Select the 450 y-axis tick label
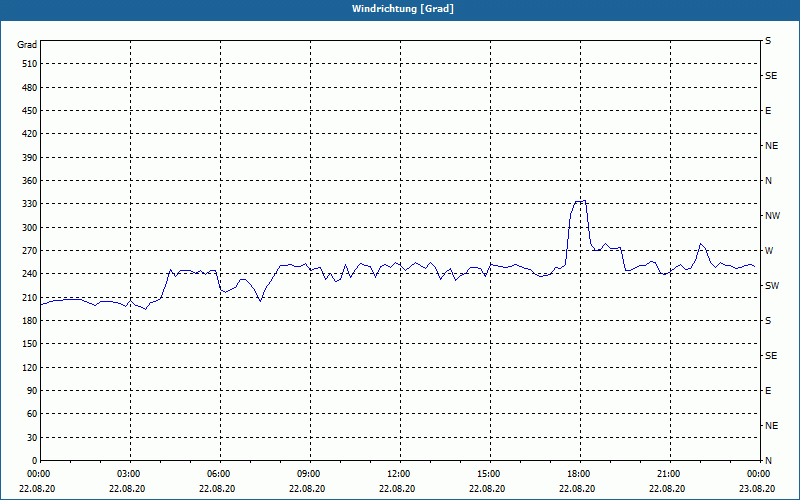Image resolution: width=800 pixels, height=500 pixels. pyautogui.click(x=29, y=111)
